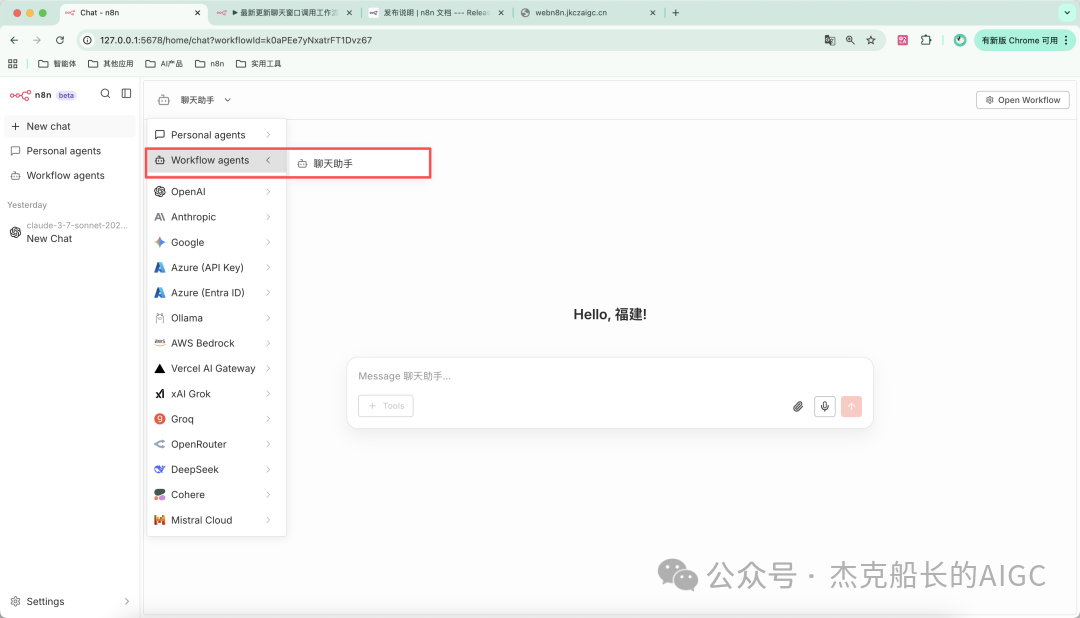This screenshot has width=1080, height=618.
Task: Expand the Anthropic submenu chevron
Action: (268, 217)
